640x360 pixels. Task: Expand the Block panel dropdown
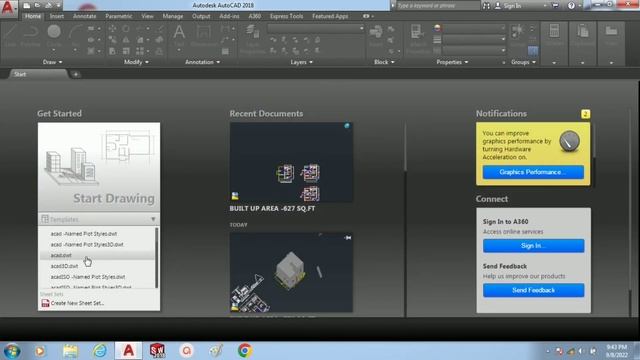384,62
